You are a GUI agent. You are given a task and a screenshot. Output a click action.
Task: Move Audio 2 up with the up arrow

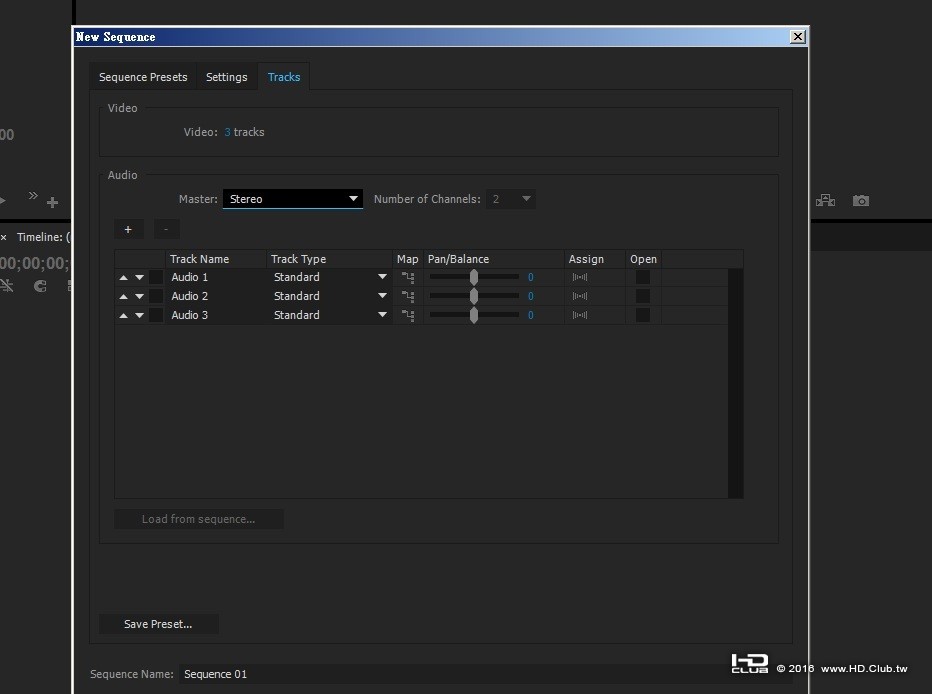[124, 297]
